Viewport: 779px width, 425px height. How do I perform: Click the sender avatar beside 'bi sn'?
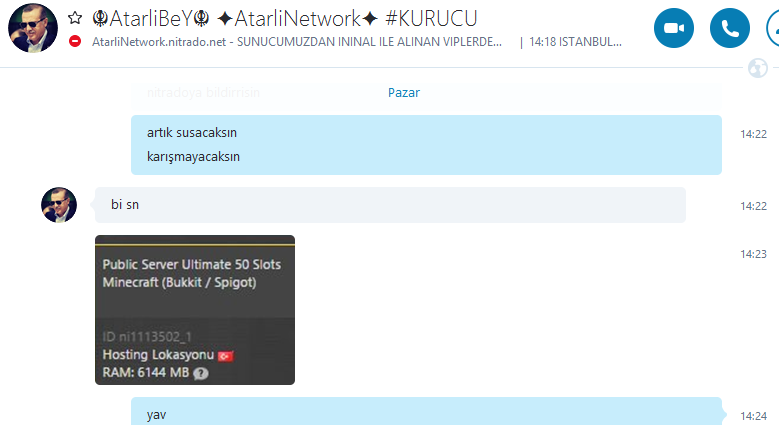(x=59, y=205)
